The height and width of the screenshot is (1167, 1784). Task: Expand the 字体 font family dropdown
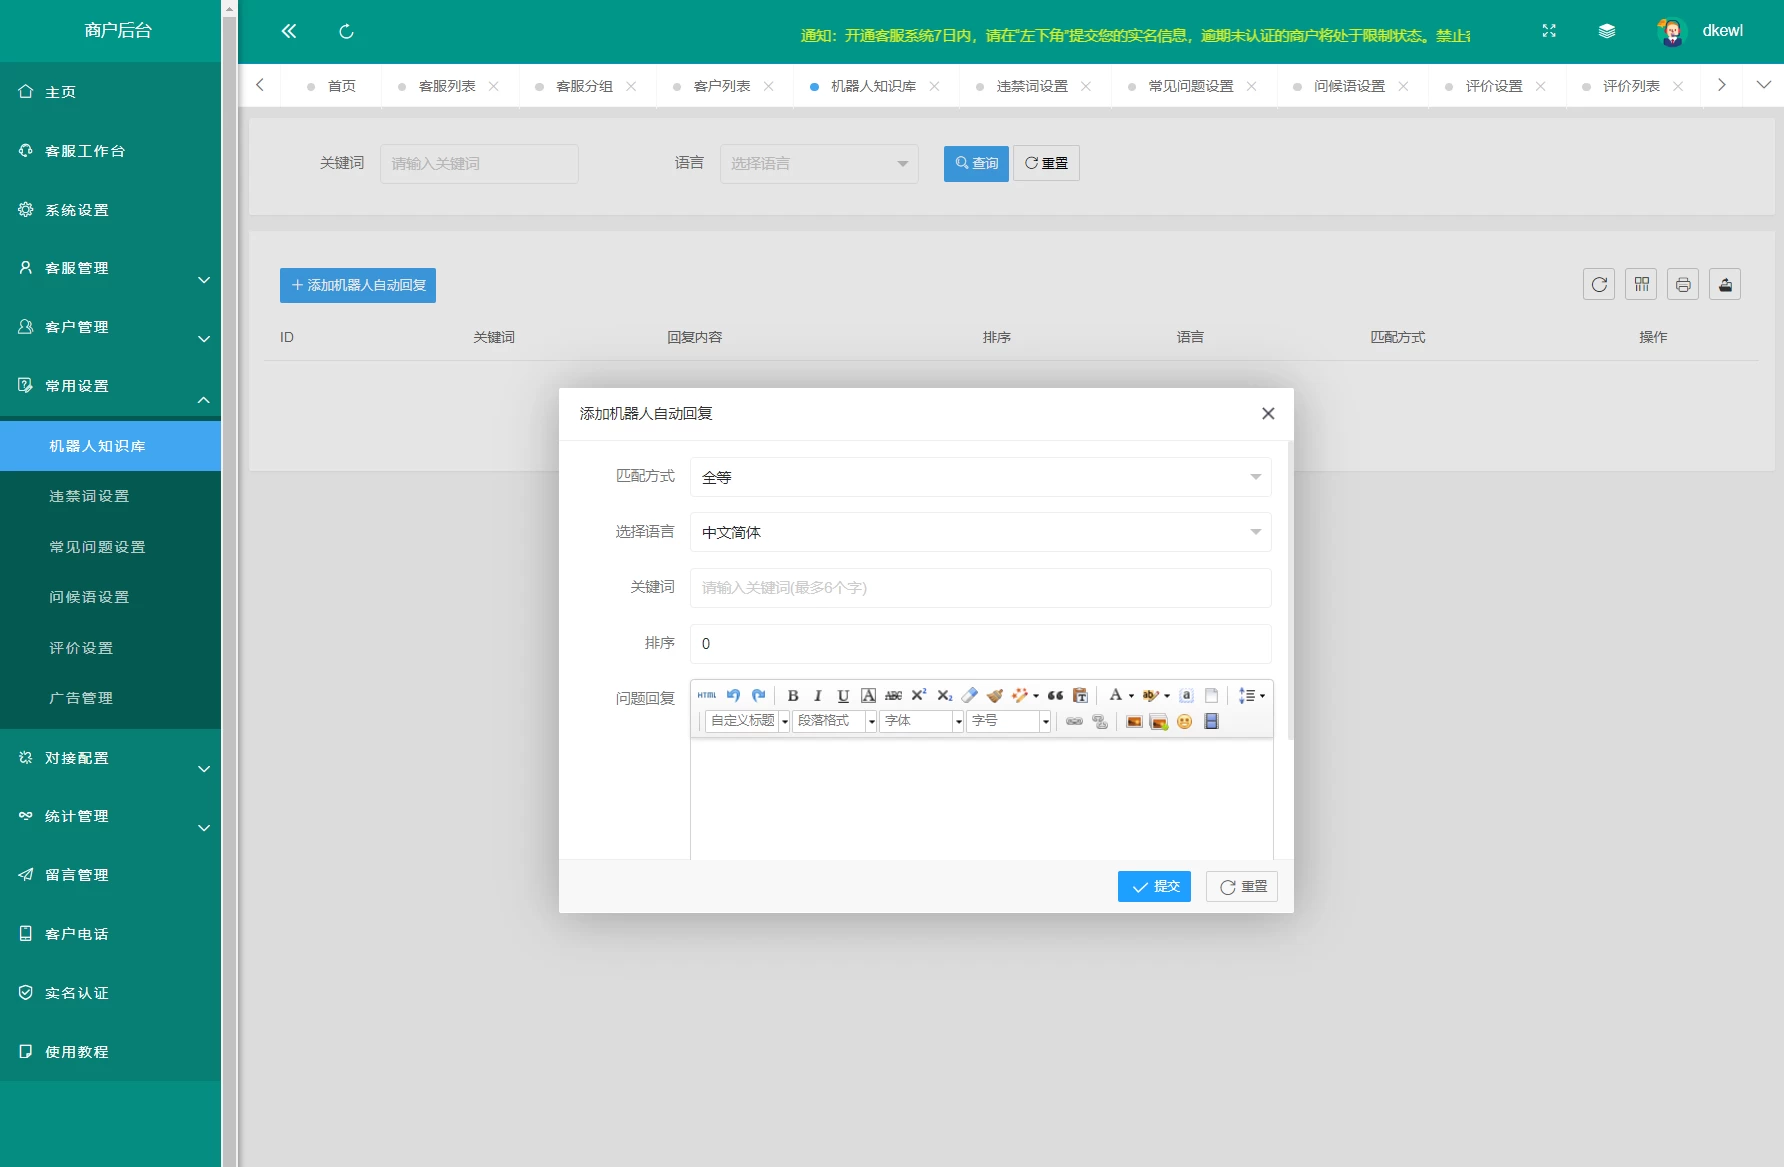tap(921, 721)
